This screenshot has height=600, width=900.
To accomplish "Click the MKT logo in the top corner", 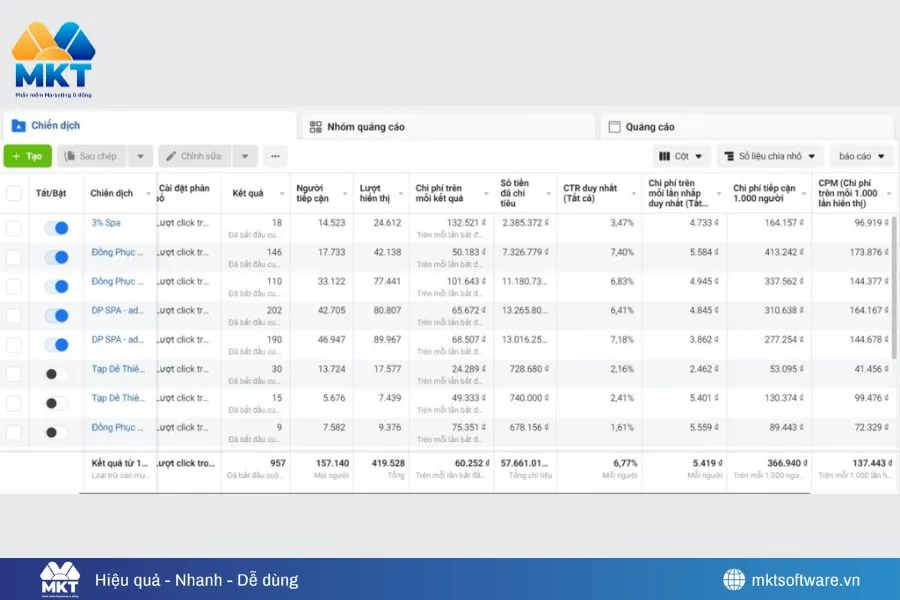I will pyautogui.click(x=55, y=55).
